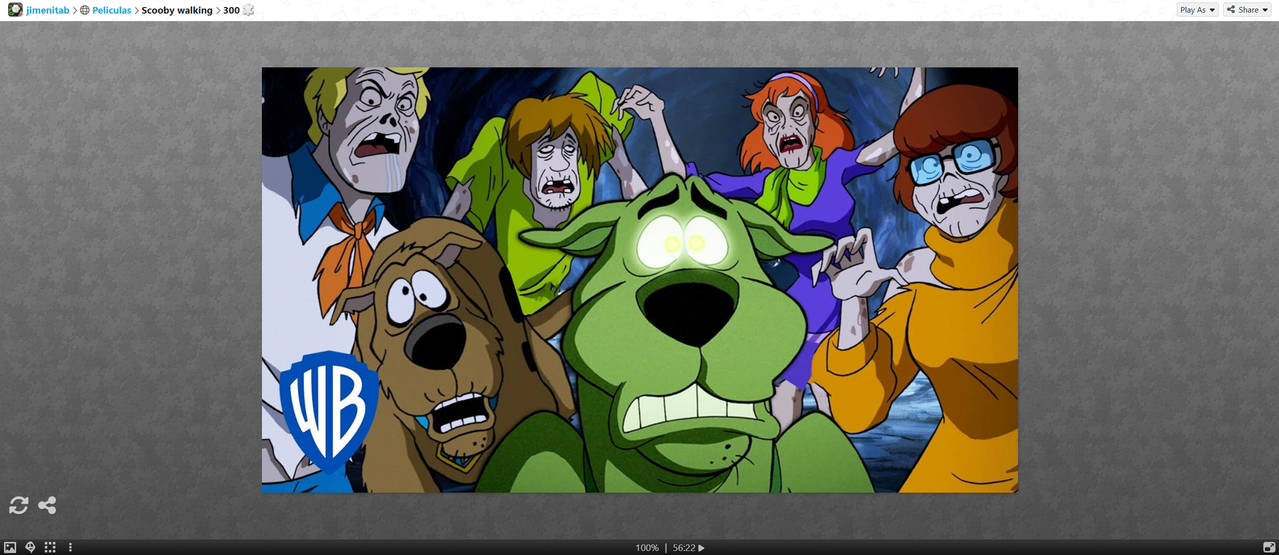Viewport: 1279px width, 555px height.
Task: Click the Scooby walking puzzle title
Action: [x=177, y=10]
